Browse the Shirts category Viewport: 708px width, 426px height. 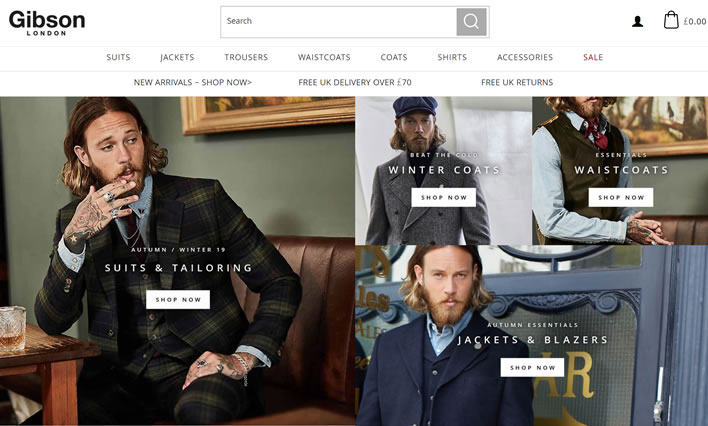click(452, 57)
